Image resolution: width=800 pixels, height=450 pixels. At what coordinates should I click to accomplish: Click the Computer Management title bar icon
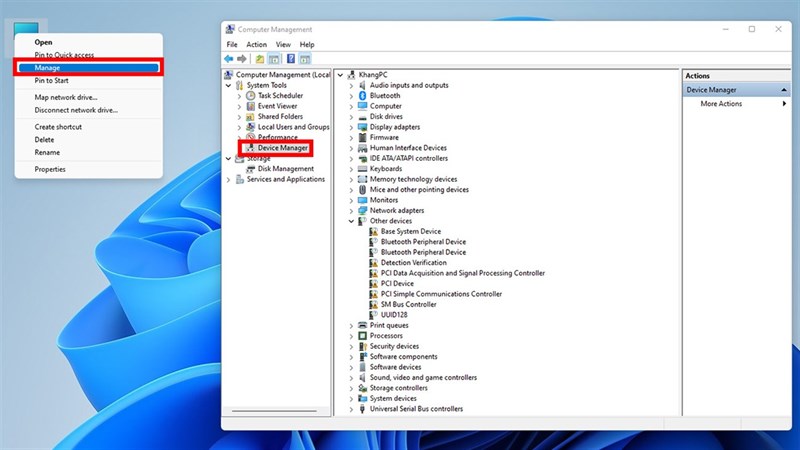click(x=230, y=29)
